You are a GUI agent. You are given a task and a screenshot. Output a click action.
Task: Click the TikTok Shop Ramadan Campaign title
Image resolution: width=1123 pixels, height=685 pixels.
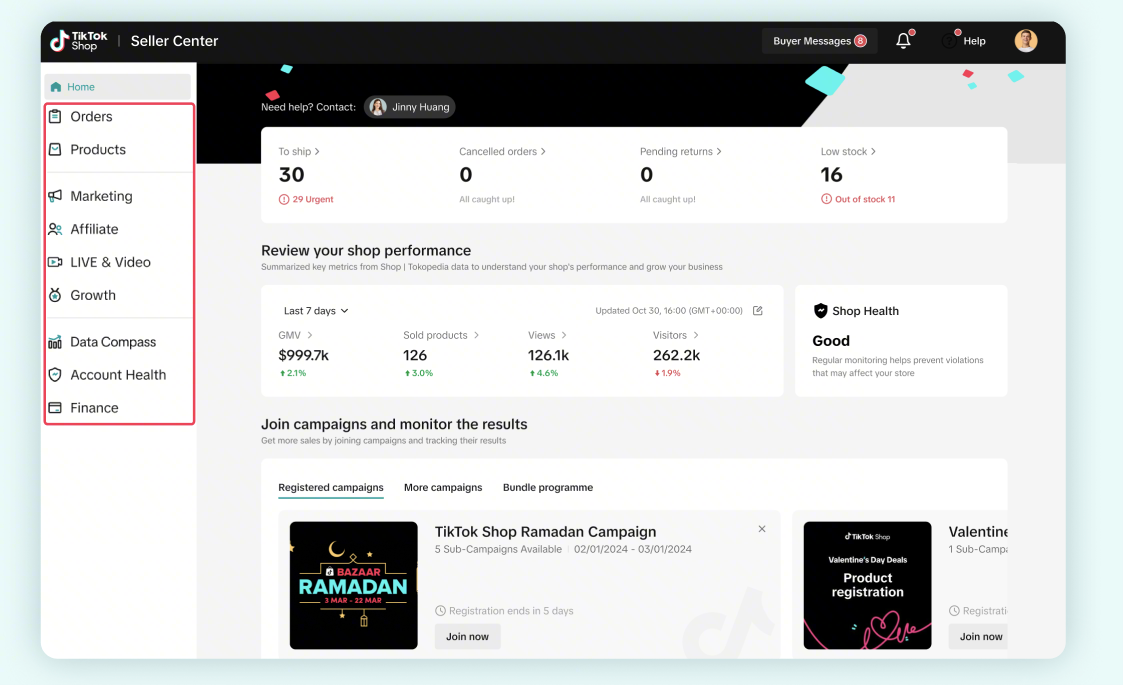(545, 532)
